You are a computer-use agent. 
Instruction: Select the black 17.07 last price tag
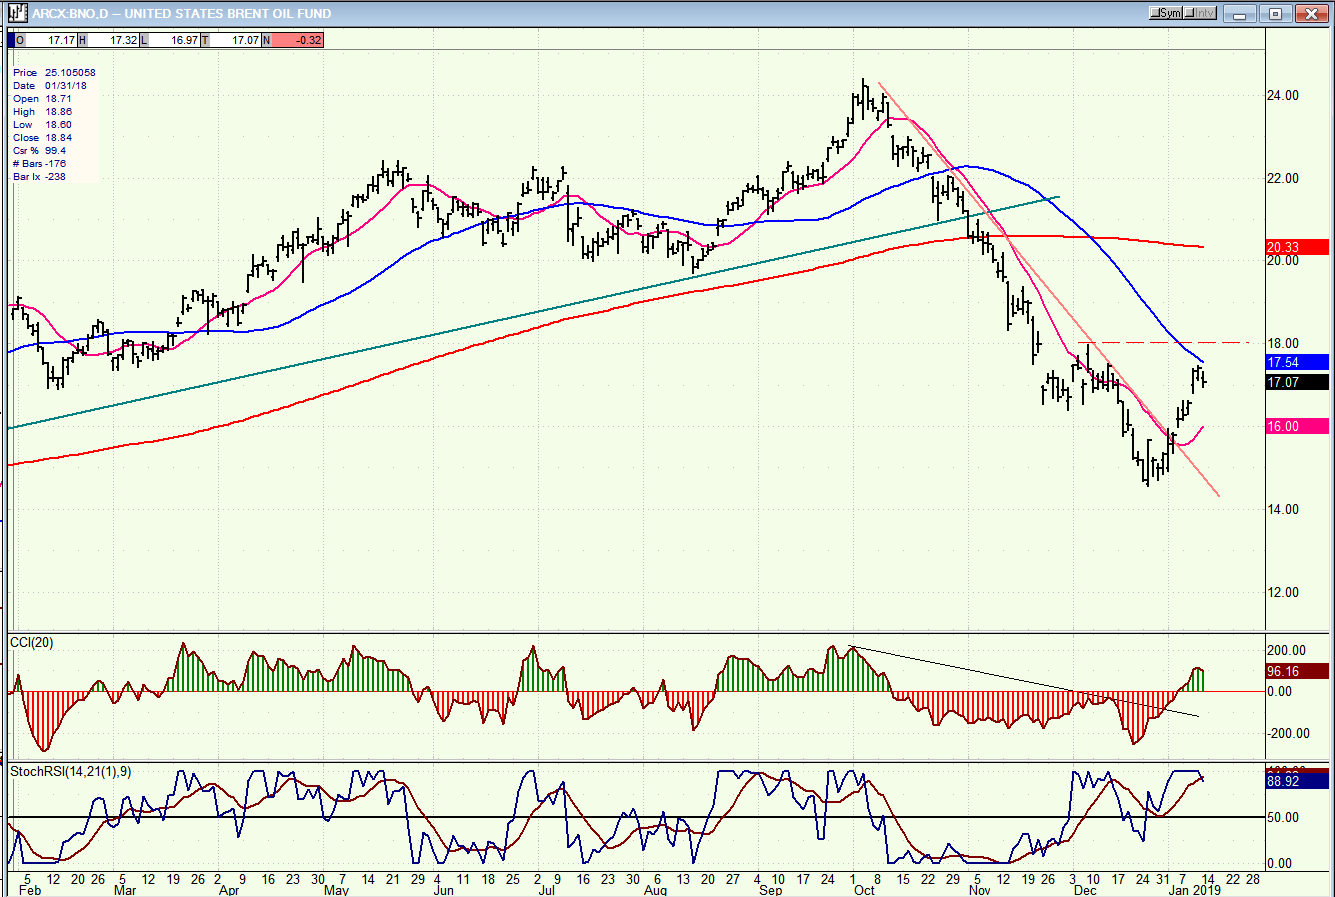coord(1296,382)
